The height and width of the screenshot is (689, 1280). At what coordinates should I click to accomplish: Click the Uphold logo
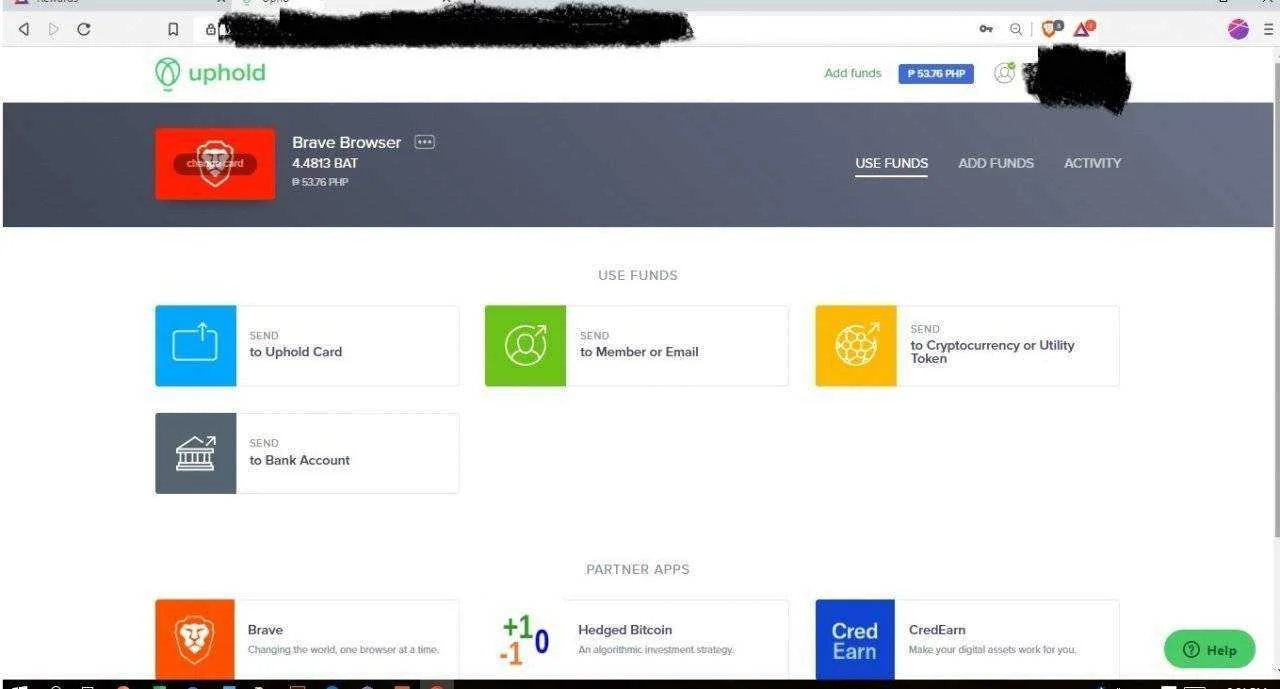point(210,73)
